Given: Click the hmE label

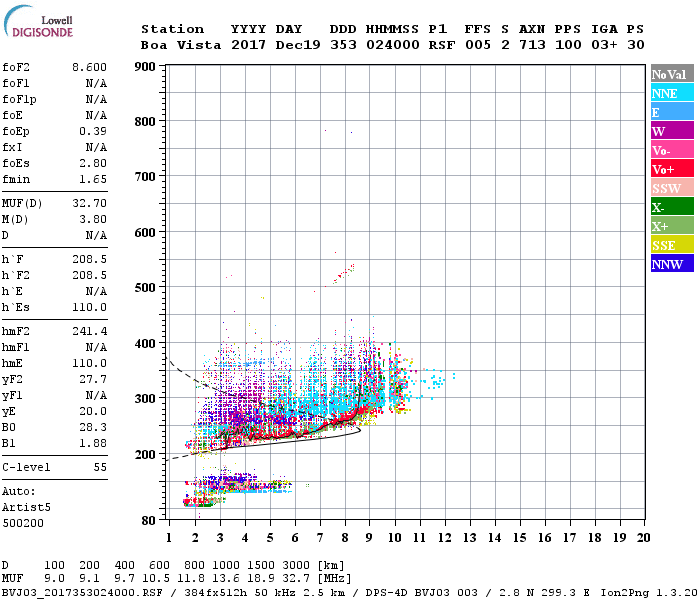Looking at the screenshot, I should pyautogui.click(x=12, y=364).
